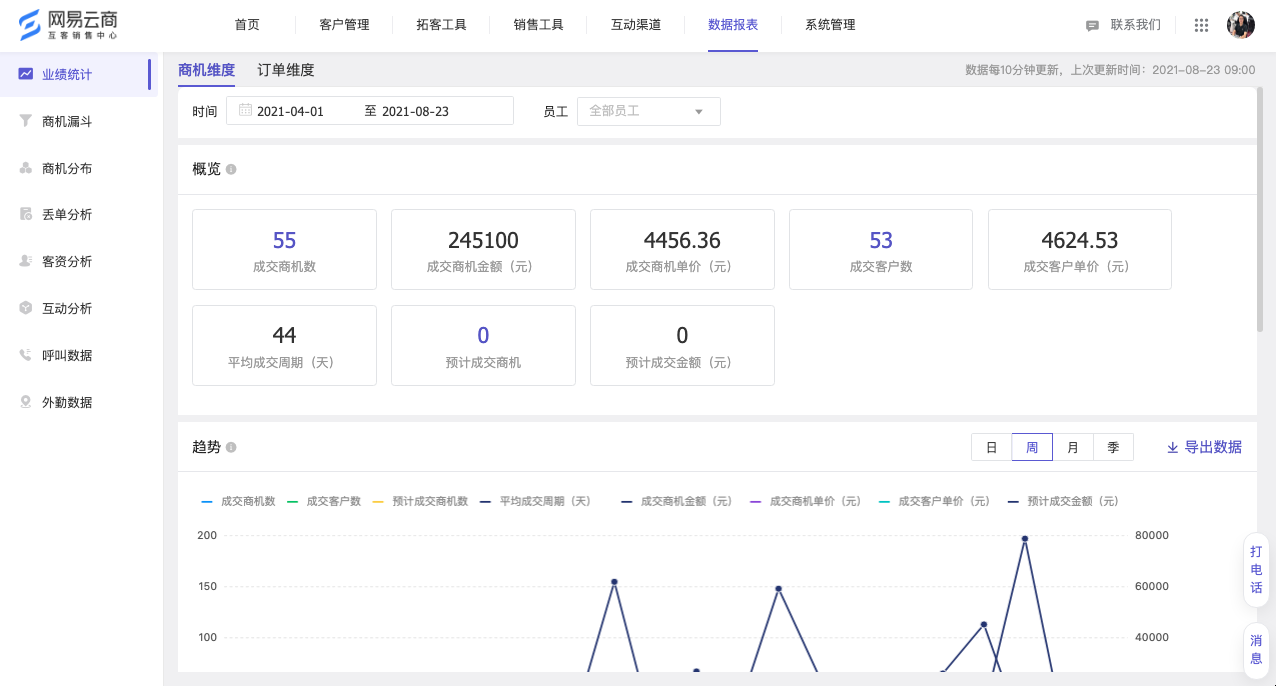The height and width of the screenshot is (686, 1276).
Task: Switch trend granularity to 月
Action: pos(1073,447)
